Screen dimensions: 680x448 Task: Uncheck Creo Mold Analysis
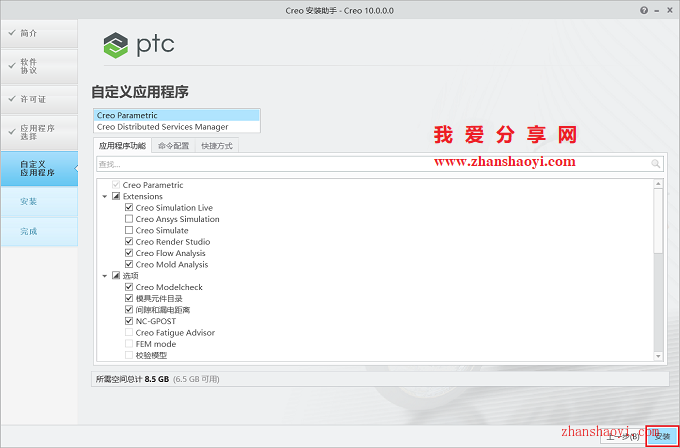click(x=129, y=264)
